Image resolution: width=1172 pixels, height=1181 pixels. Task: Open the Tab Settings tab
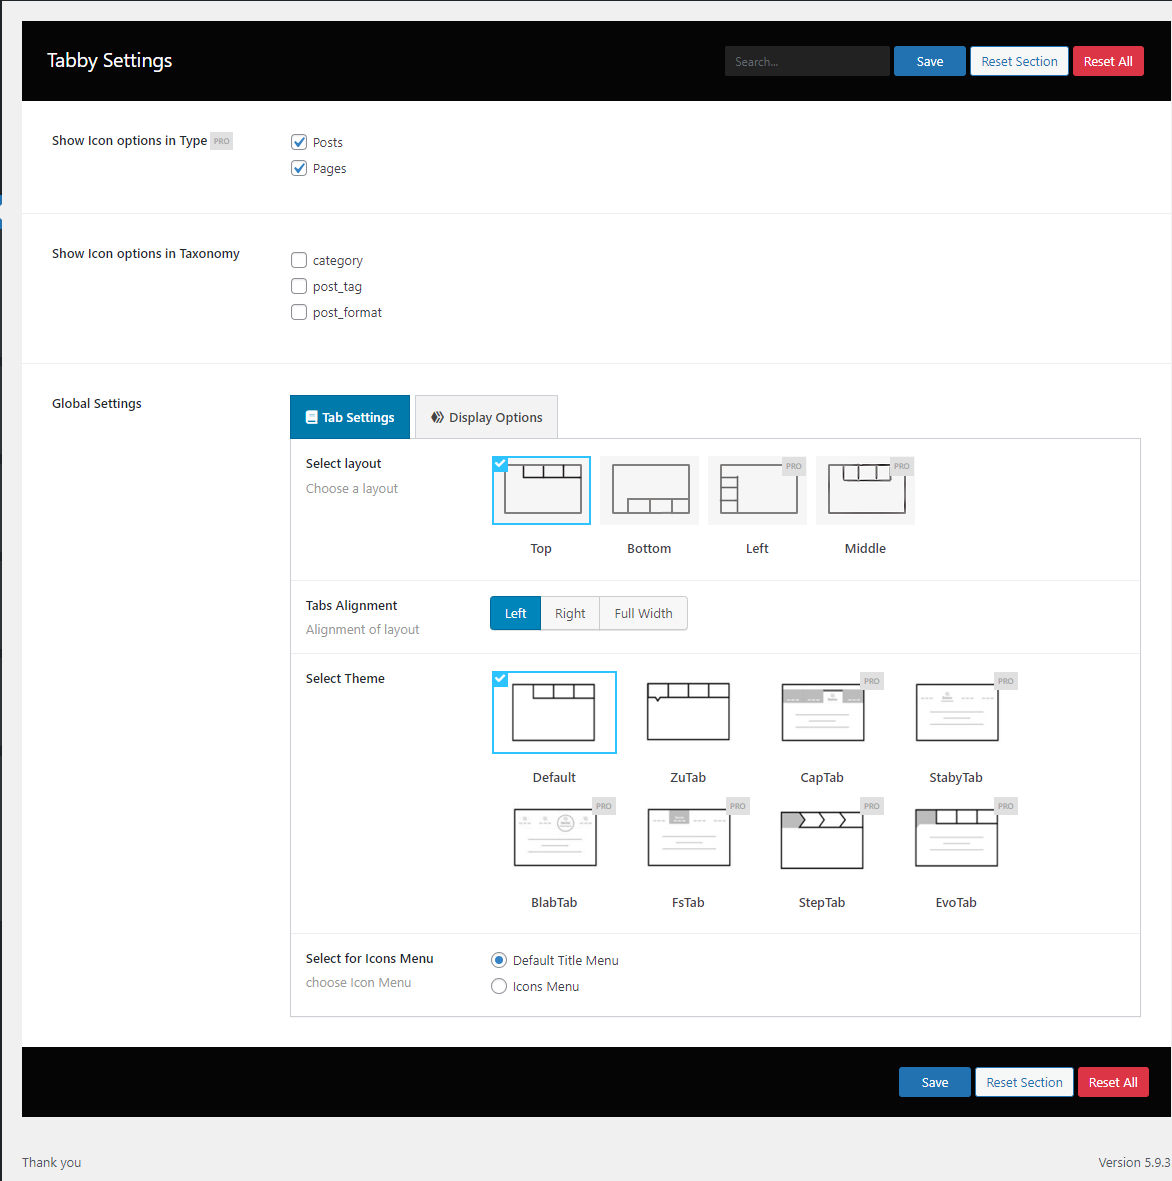350,417
